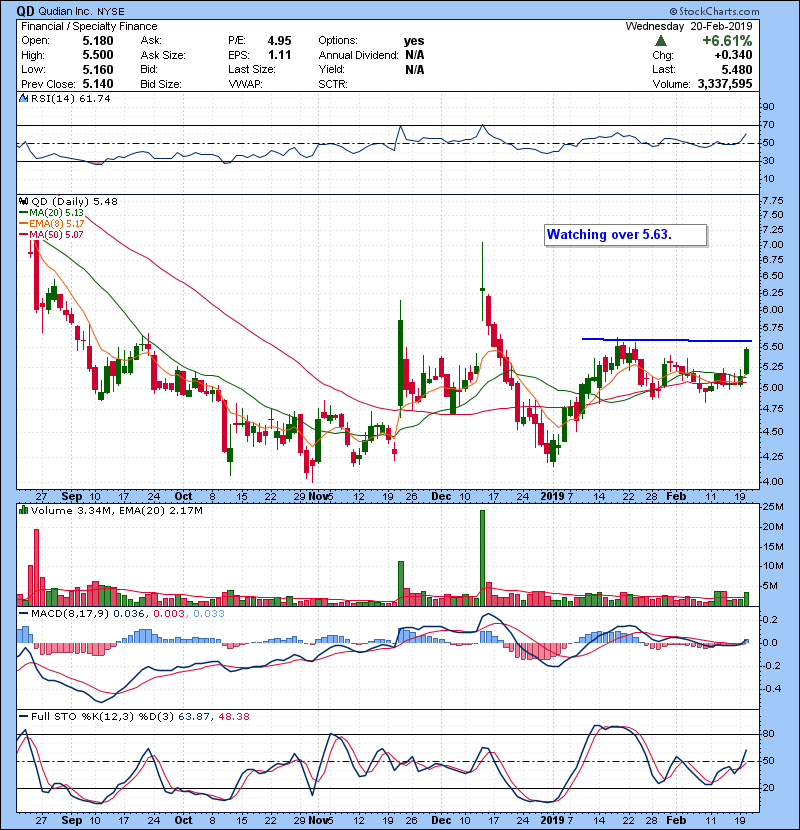Select the Low price value 5.160
The height and width of the screenshot is (830, 800).
click(x=97, y=69)
